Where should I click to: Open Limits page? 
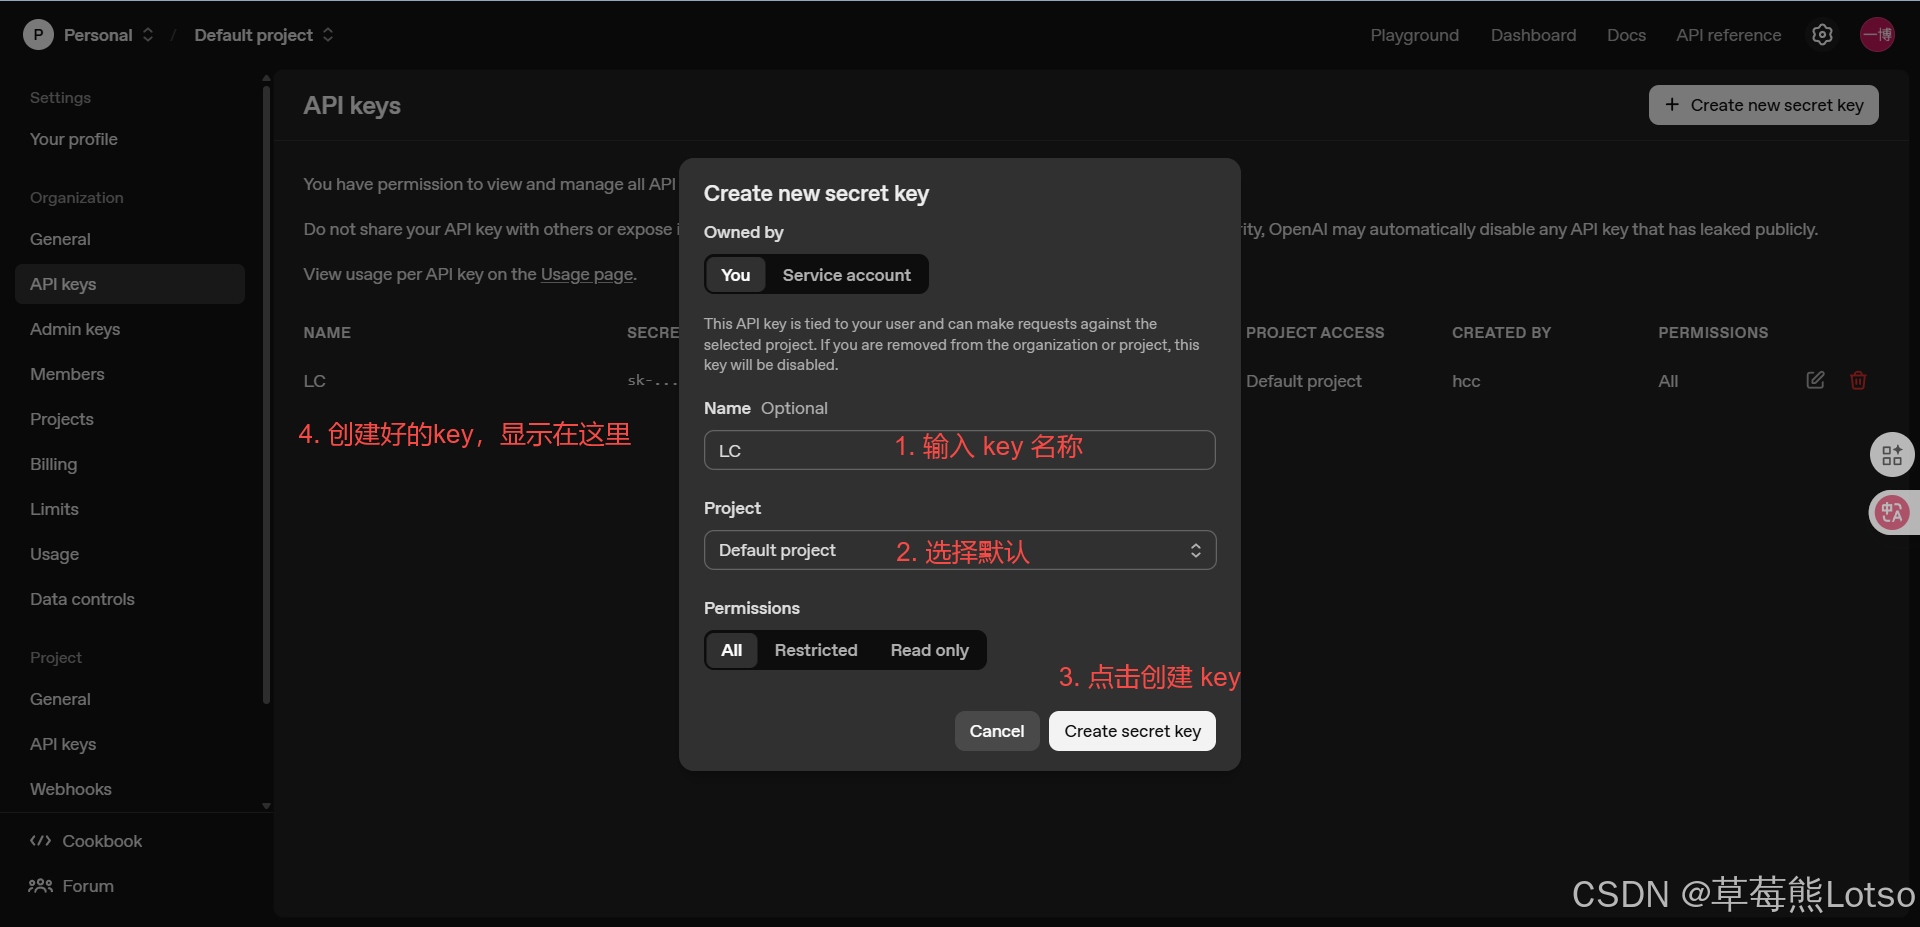[54, 509]
